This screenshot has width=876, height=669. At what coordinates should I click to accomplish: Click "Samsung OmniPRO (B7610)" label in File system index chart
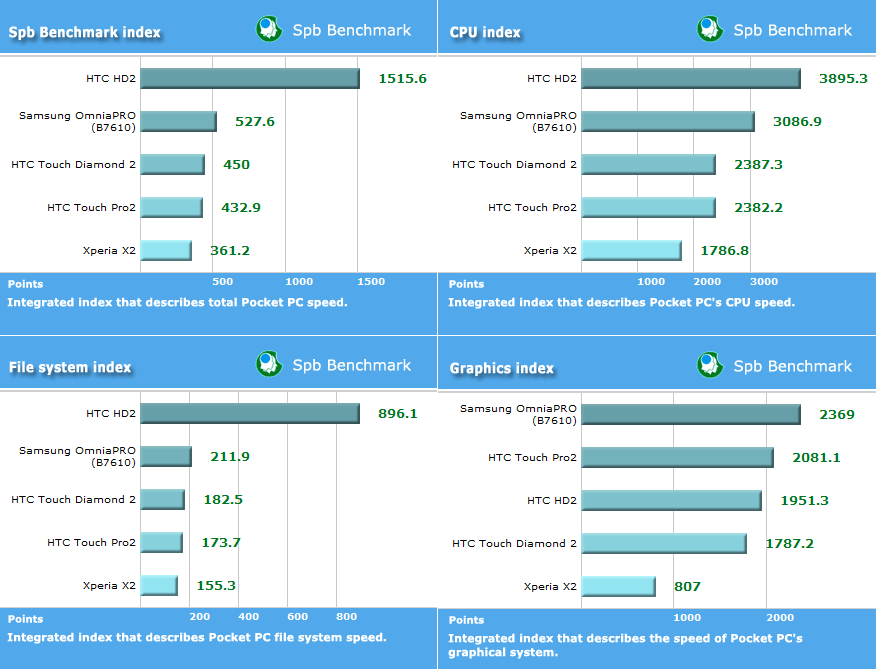pyautogui.click(x=77, y=456)
